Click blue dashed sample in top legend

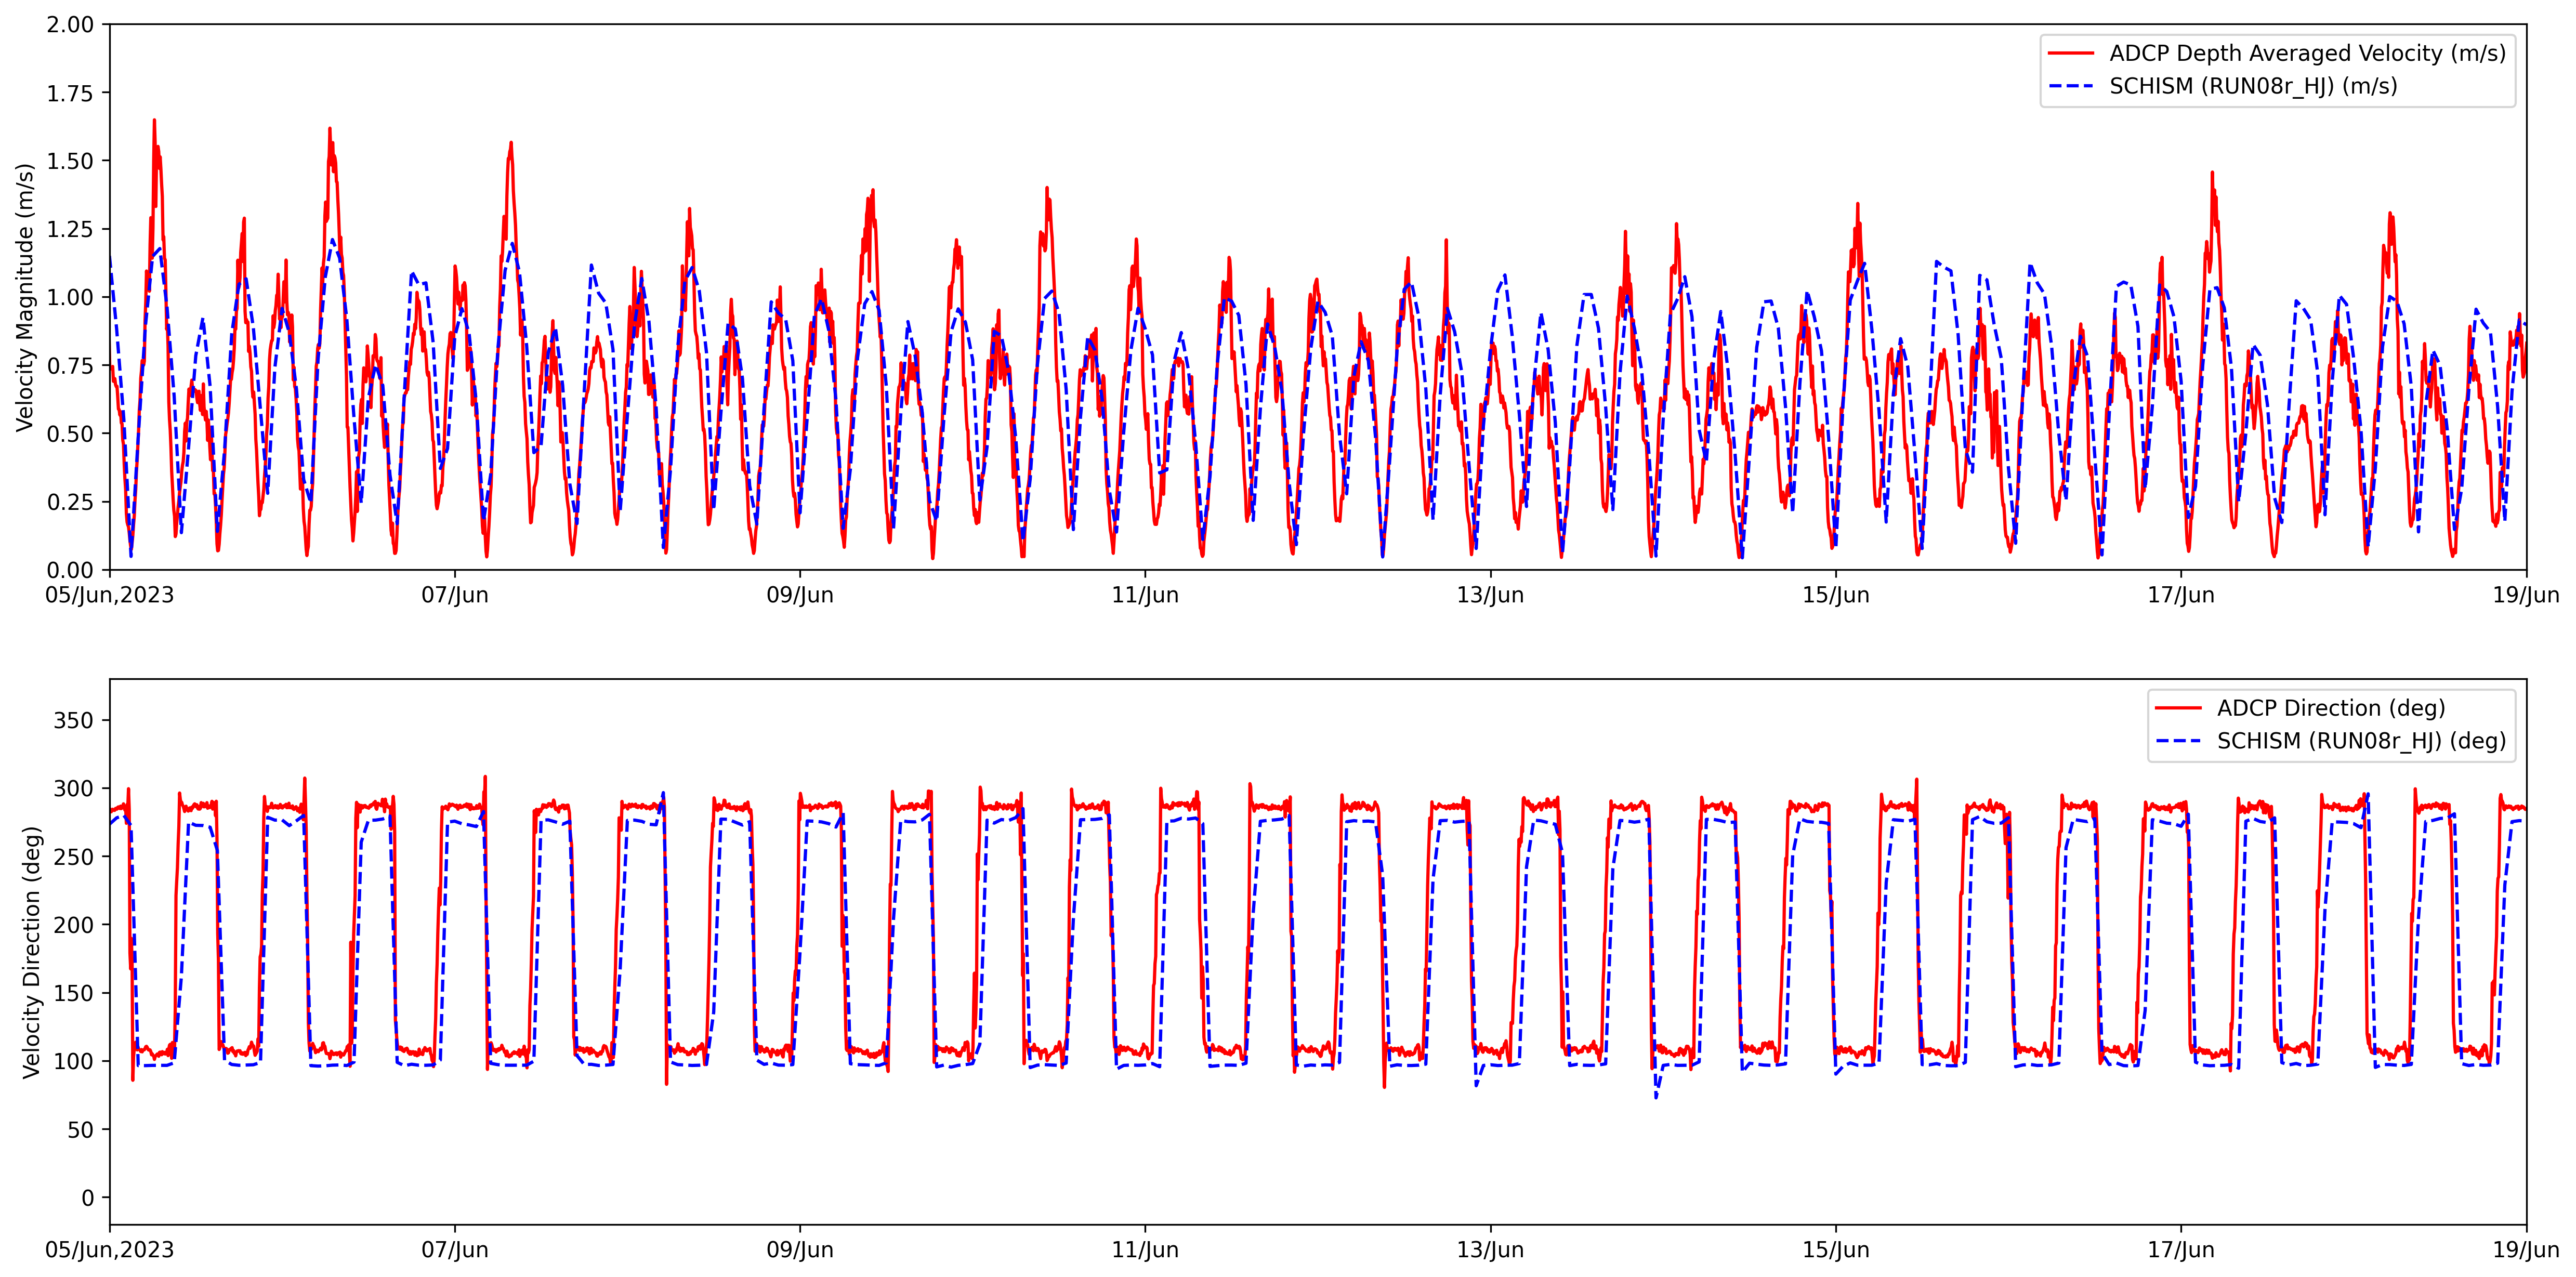[x=2070, y=86]
